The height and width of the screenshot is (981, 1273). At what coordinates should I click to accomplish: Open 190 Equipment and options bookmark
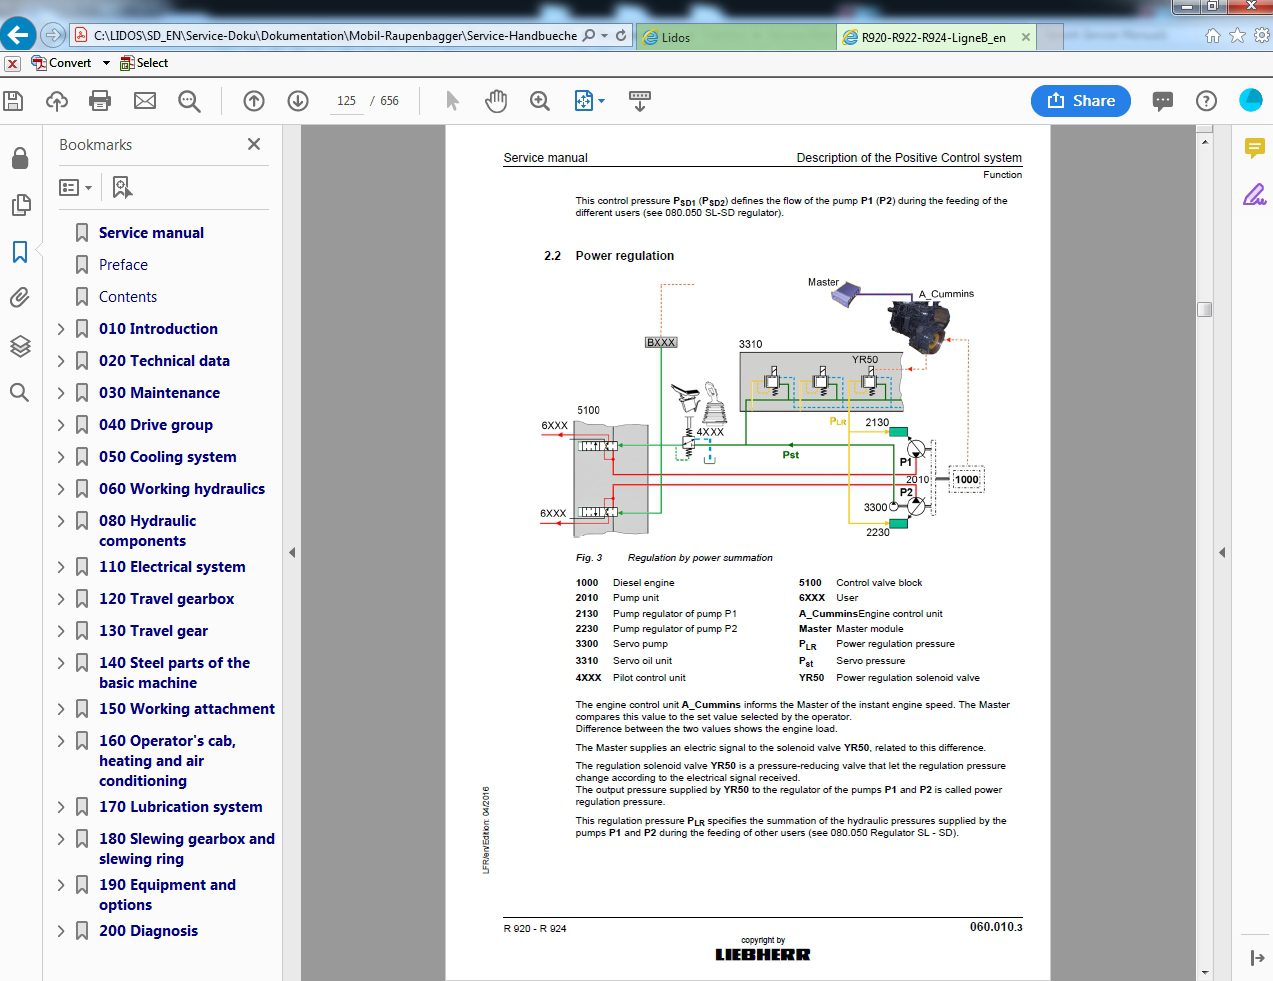pyautogui.click(x=167, y=895)
